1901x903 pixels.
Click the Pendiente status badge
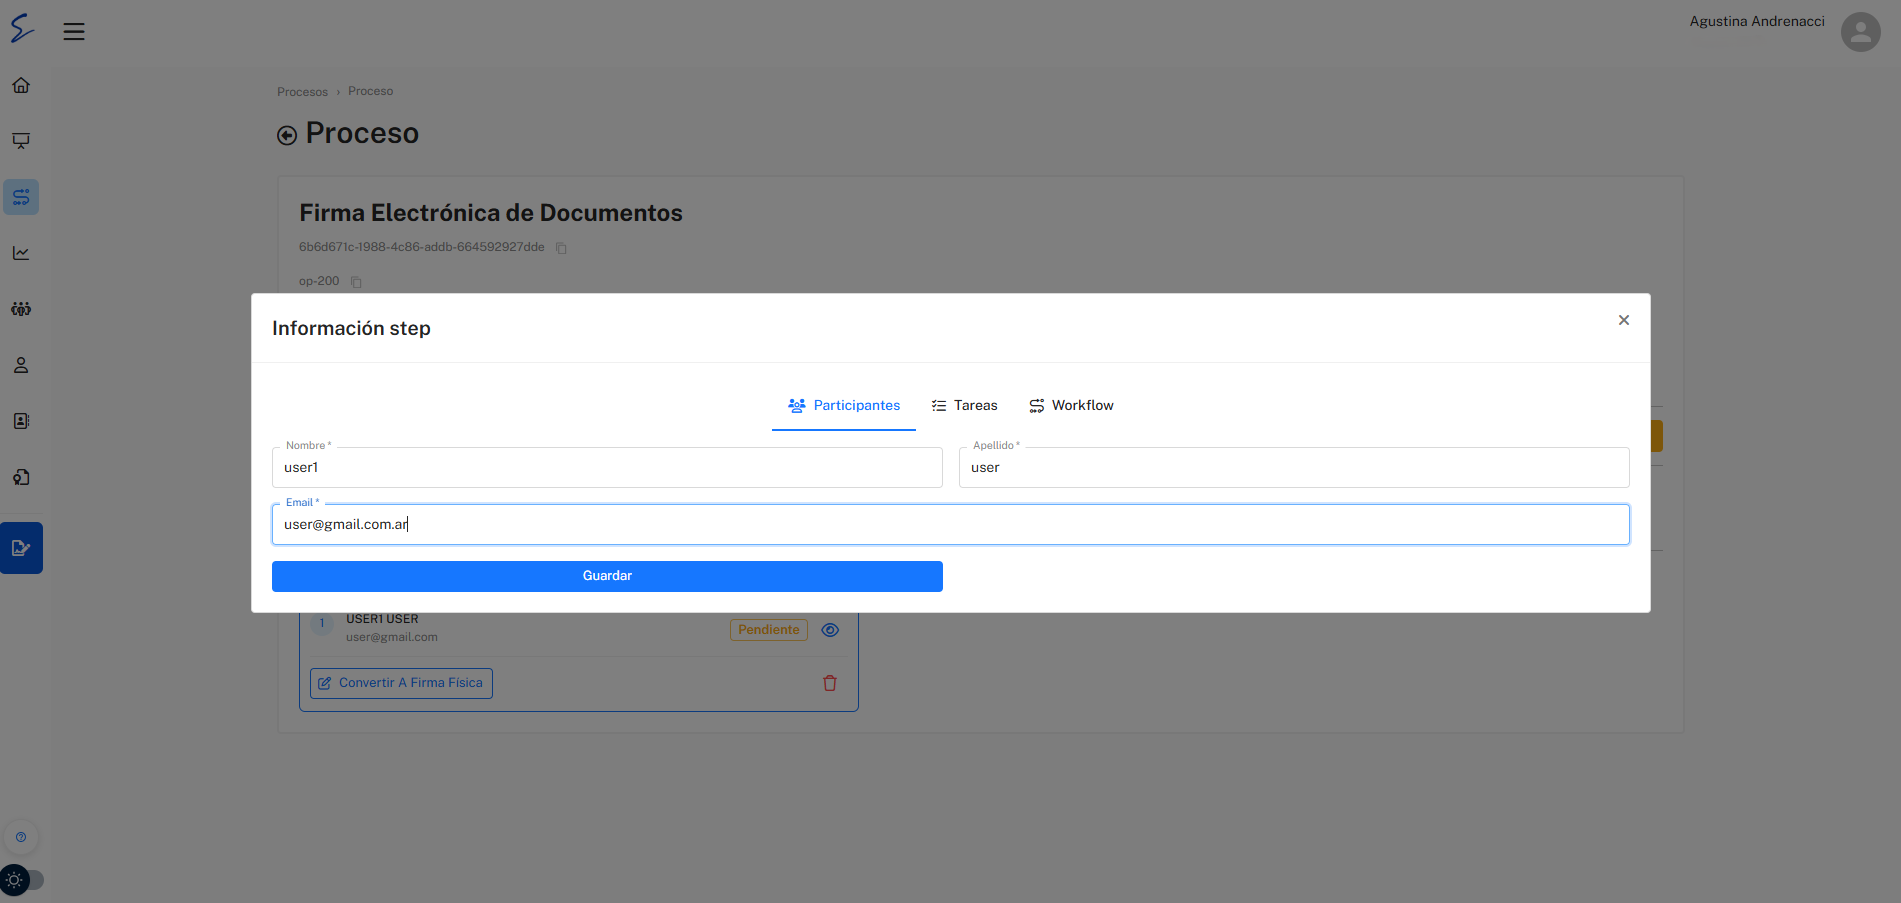(769, 630)
